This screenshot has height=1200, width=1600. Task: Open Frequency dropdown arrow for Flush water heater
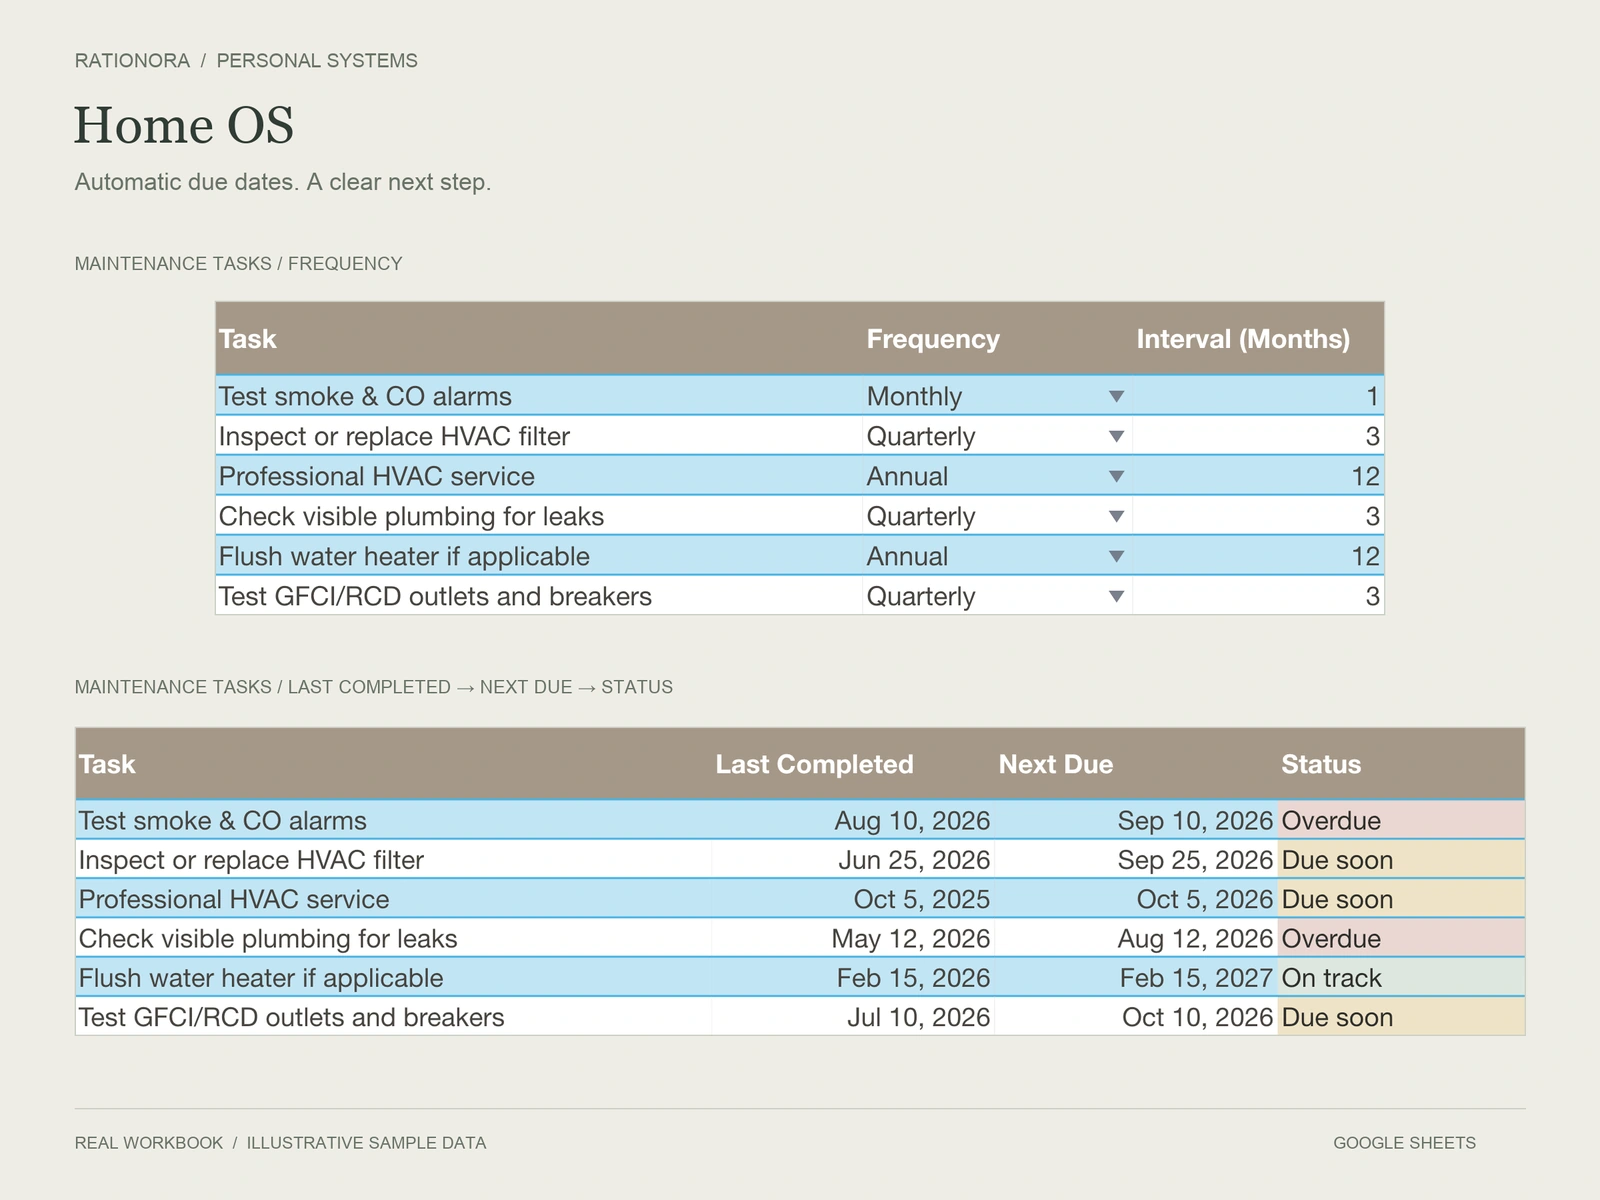1117,557
